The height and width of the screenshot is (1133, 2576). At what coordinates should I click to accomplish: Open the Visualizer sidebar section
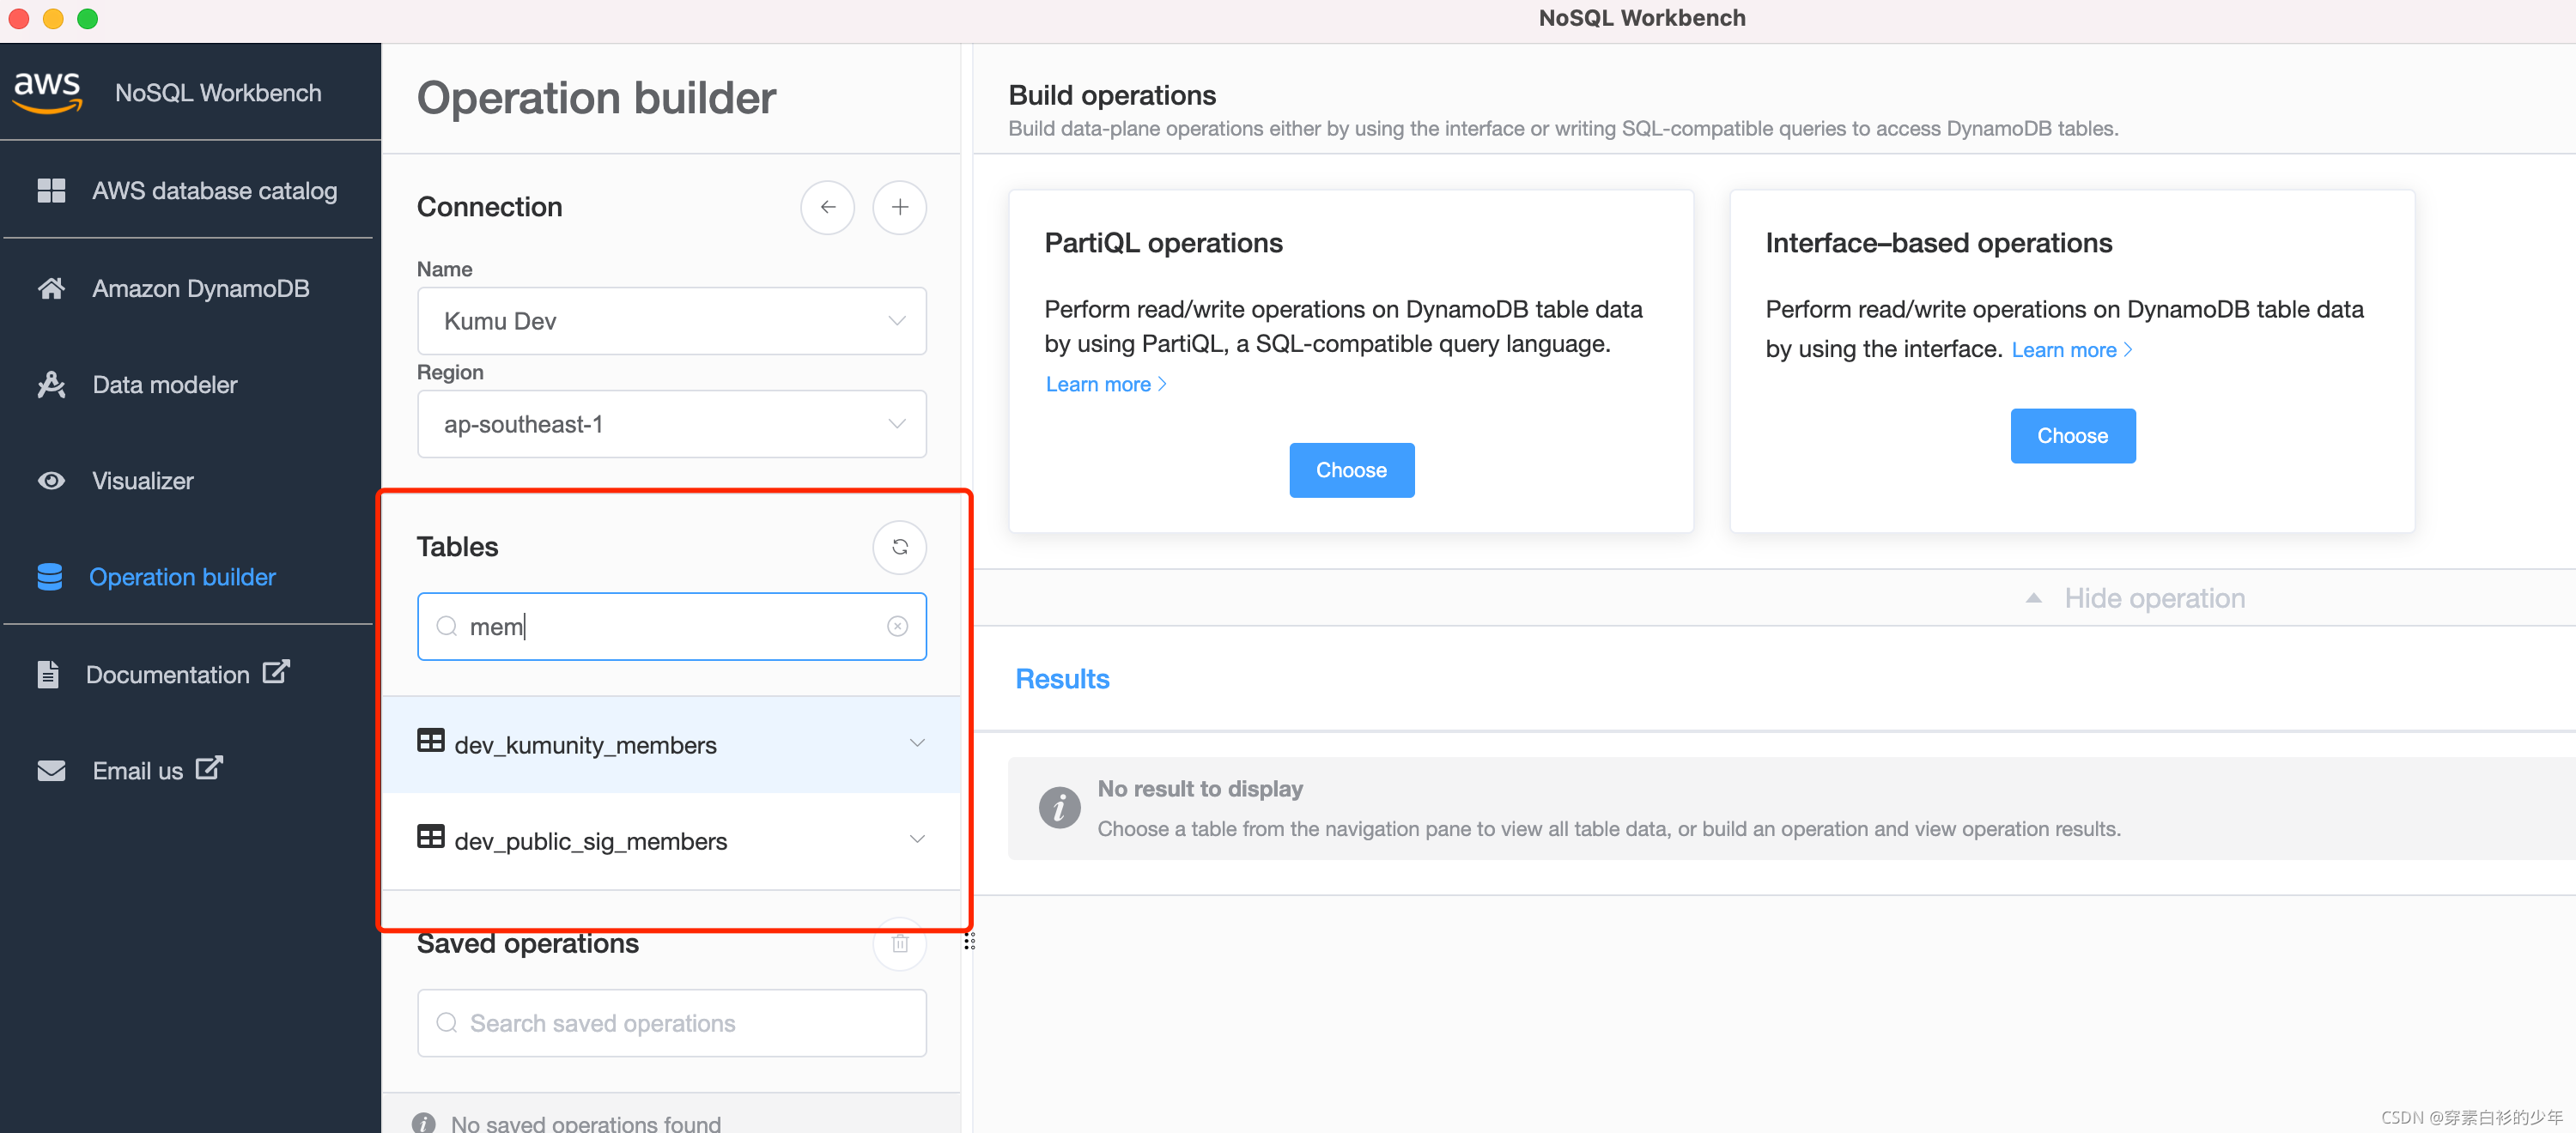(143, 481)
